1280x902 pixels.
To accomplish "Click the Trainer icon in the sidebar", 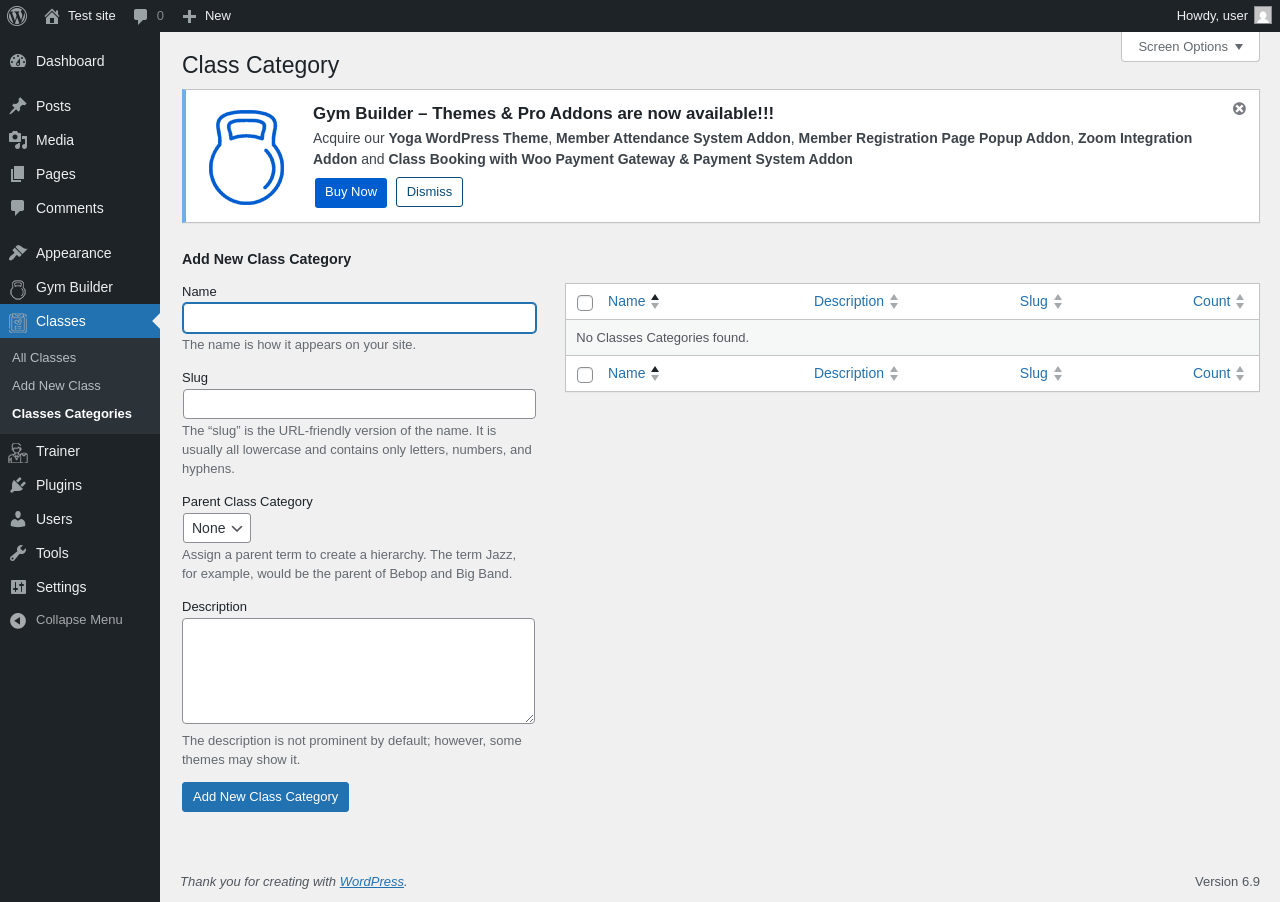I will (18, 452).
